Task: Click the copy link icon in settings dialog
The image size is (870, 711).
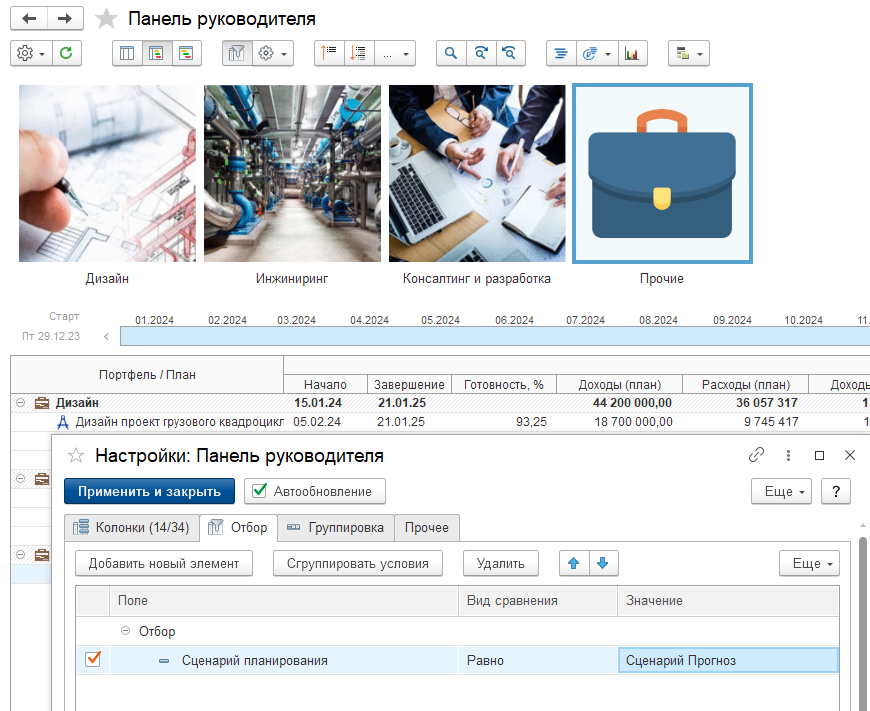Action: (757, 455)
